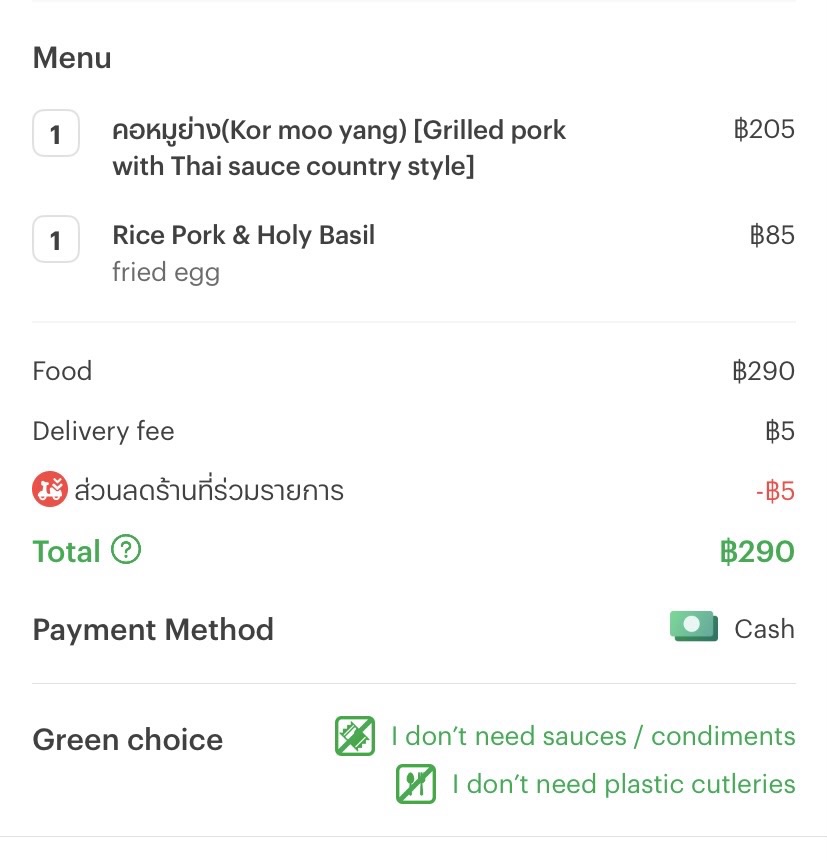827x861 pixels.
Task: Tap the fried egg option text
Action: pos(166,272)
